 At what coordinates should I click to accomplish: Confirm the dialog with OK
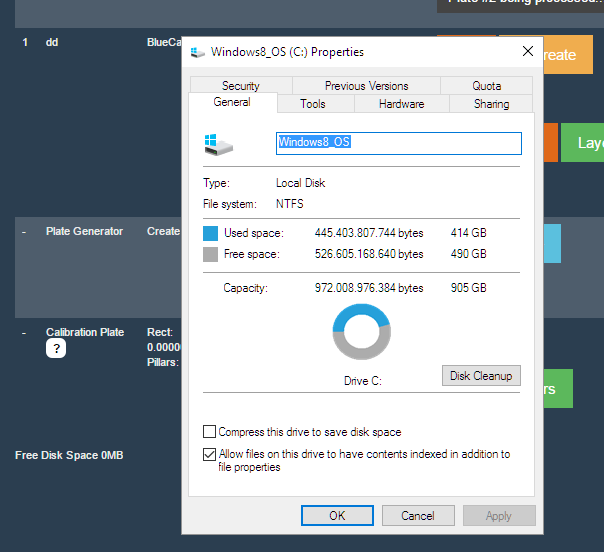pyautogui.click(x=337, y=515)
